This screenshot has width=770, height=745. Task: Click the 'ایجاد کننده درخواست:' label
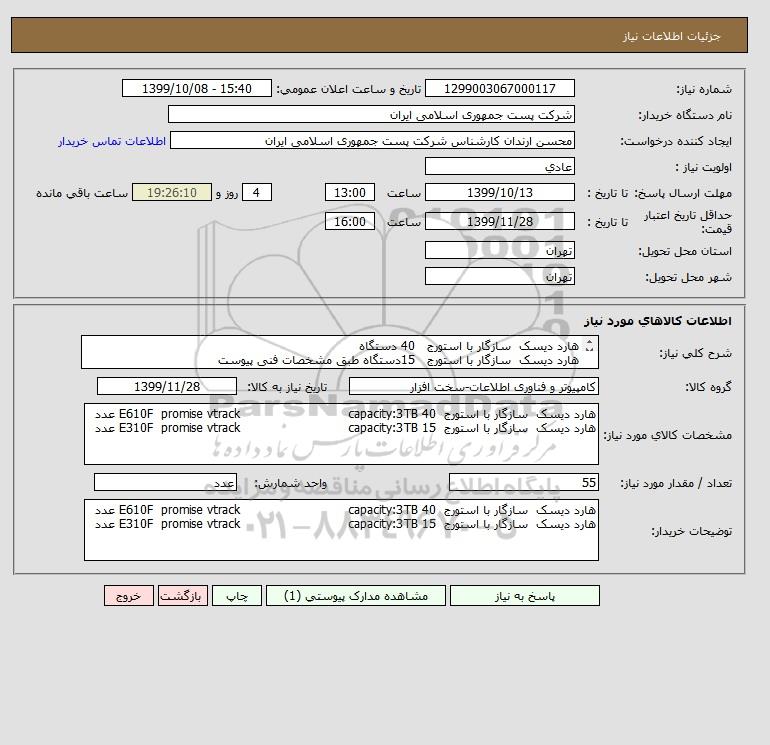(x=676, y=141)
